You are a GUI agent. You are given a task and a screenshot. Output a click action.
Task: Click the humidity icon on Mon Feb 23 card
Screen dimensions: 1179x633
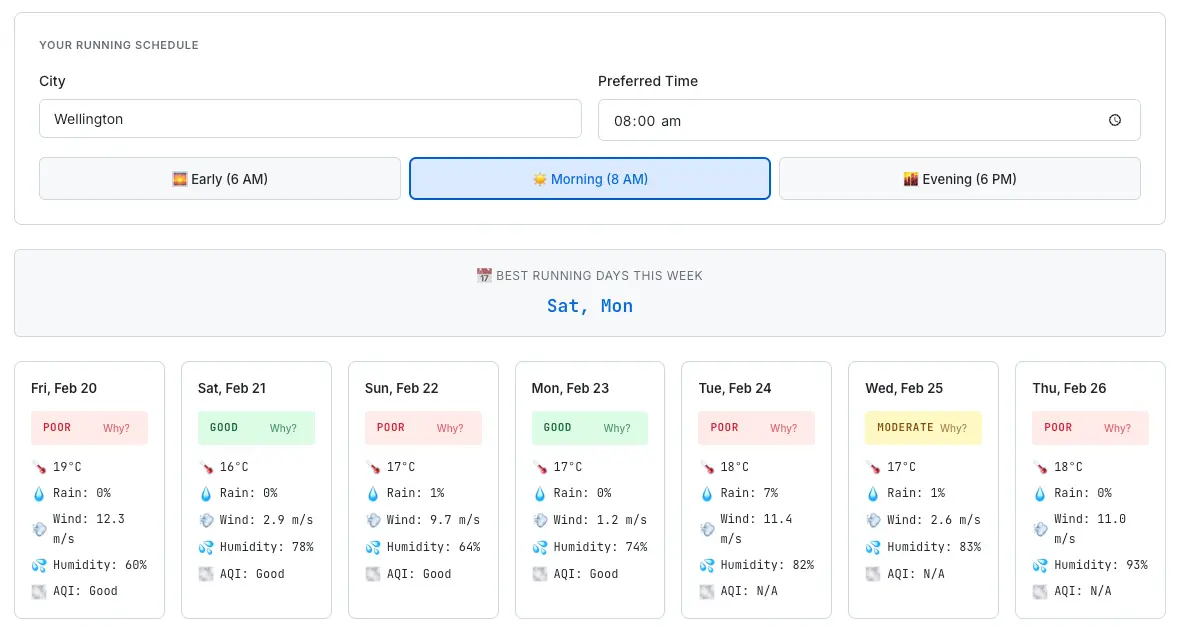tap(540, 547)
